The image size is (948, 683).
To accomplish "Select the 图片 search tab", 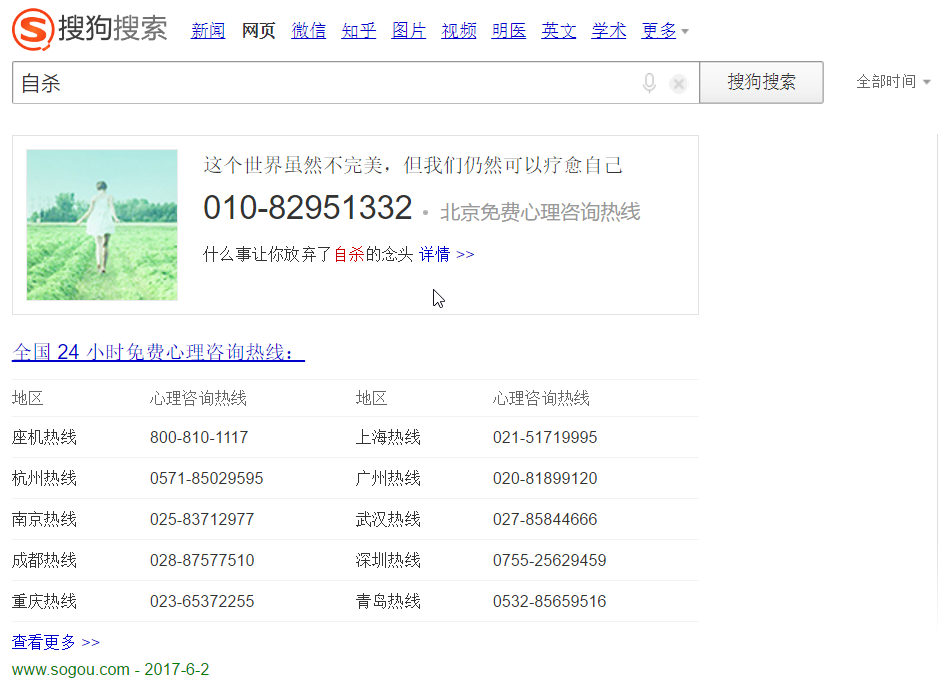I will [x=408, y=31].
